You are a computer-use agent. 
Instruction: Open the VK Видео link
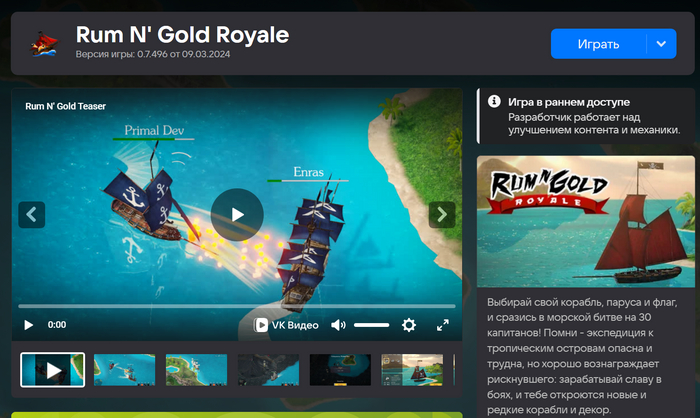pyautogui.click(x=286, y=325)
